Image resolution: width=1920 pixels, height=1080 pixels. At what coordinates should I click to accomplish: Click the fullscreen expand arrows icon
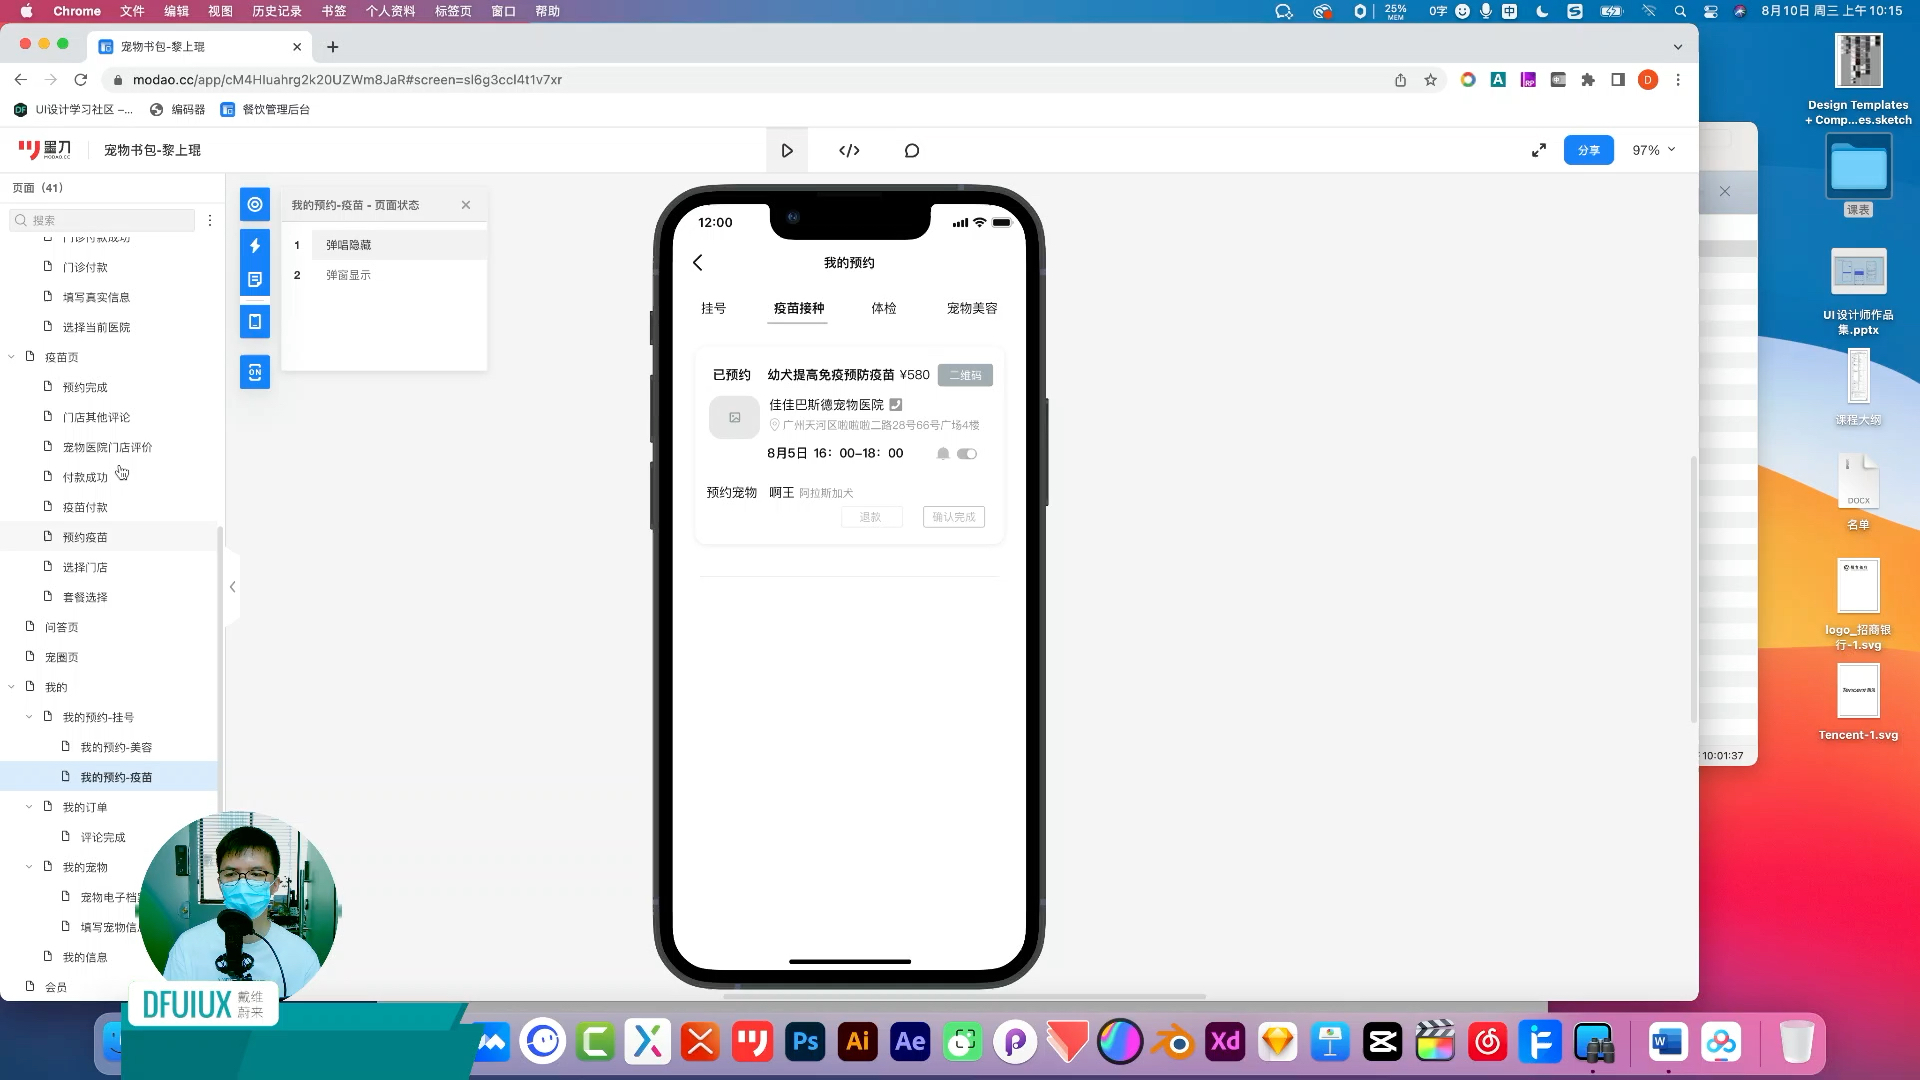coord(1539,151)
